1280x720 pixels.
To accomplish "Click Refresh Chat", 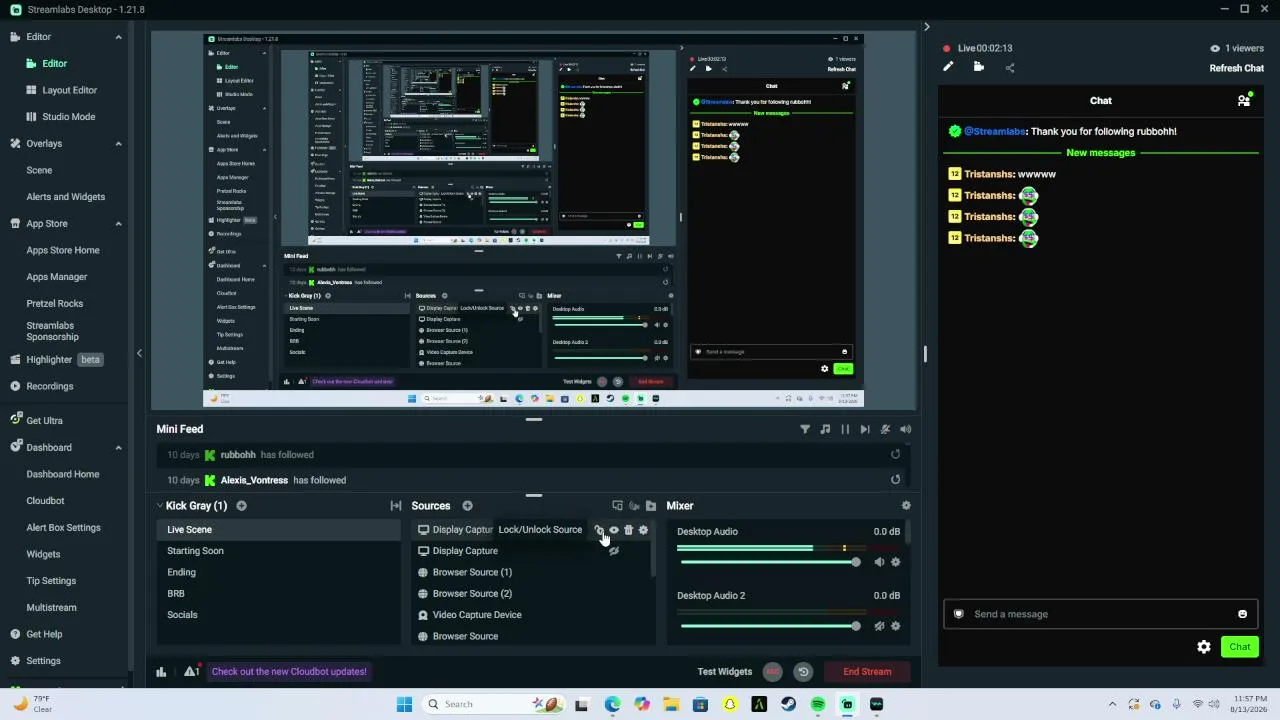I will (1237, 68).
